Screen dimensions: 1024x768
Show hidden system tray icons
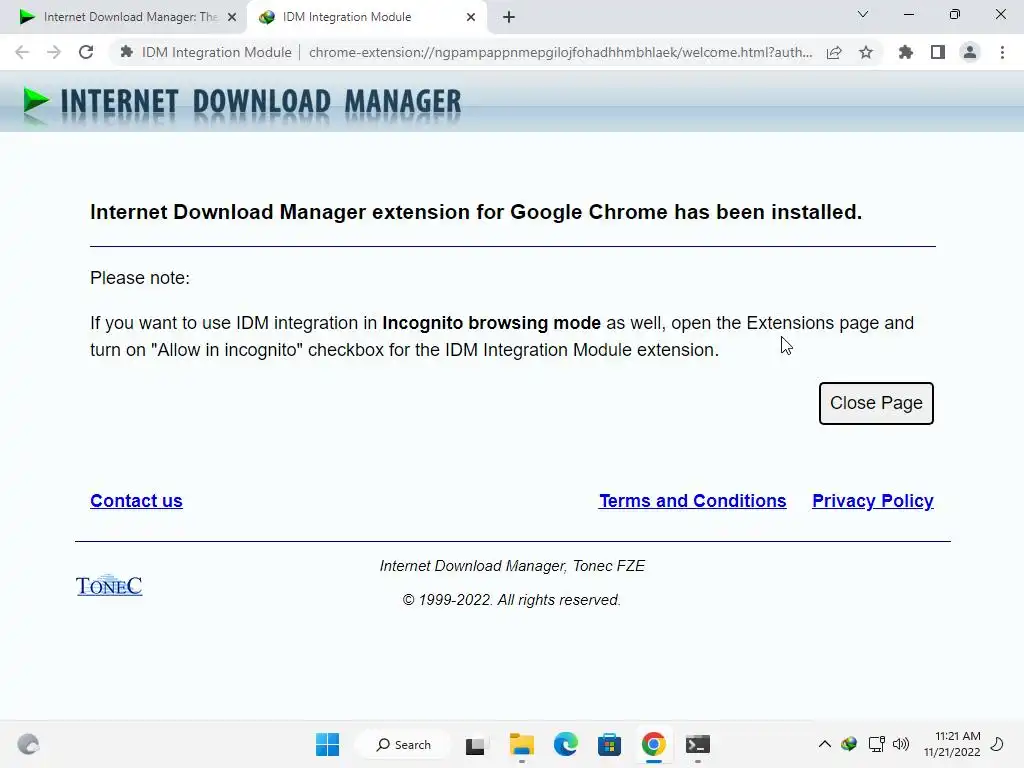pyautogui.click(x=825, y=744)
